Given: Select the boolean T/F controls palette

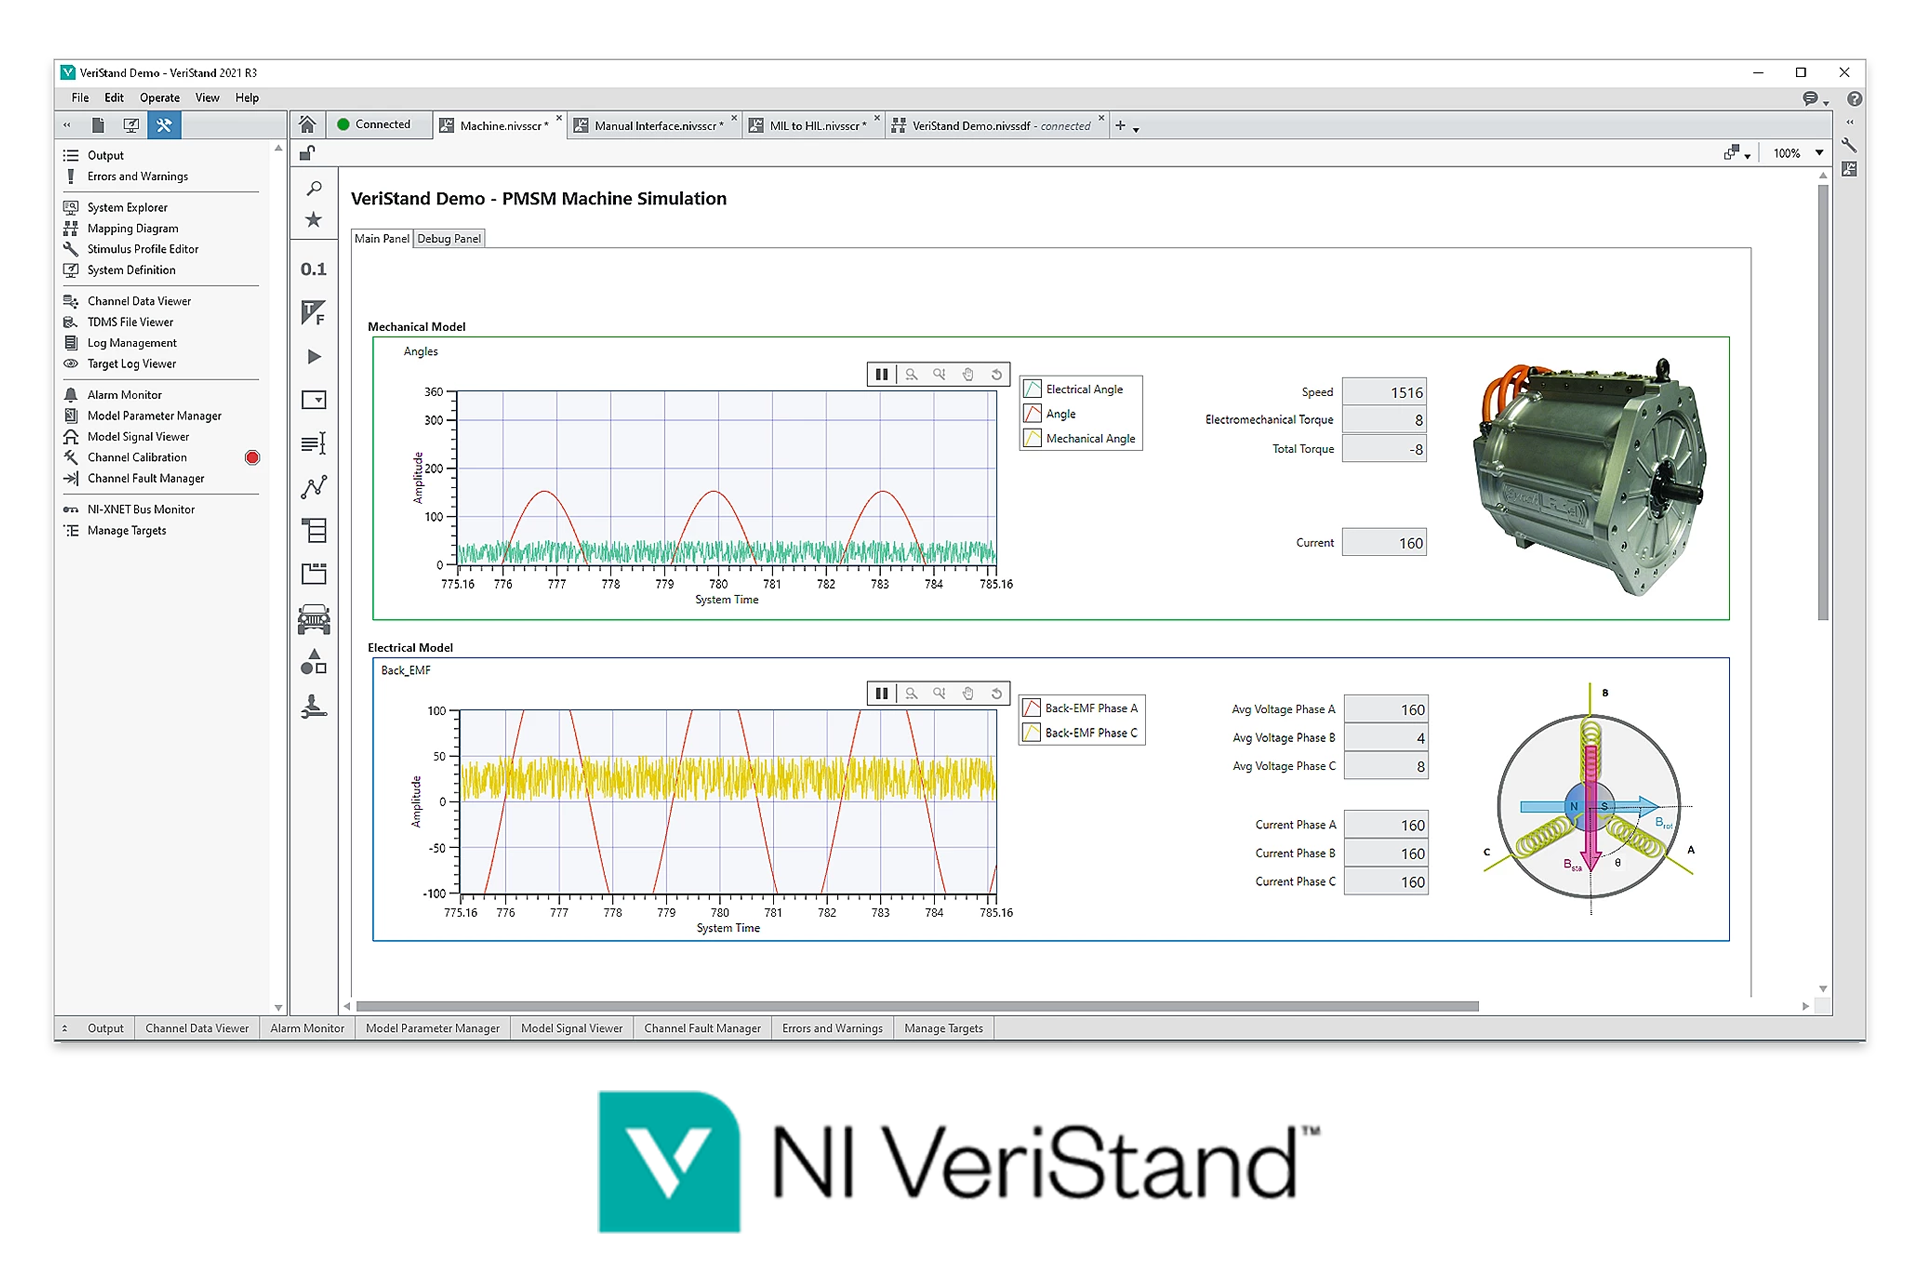Looking at the screenshot, I should (x=314, y=313).
